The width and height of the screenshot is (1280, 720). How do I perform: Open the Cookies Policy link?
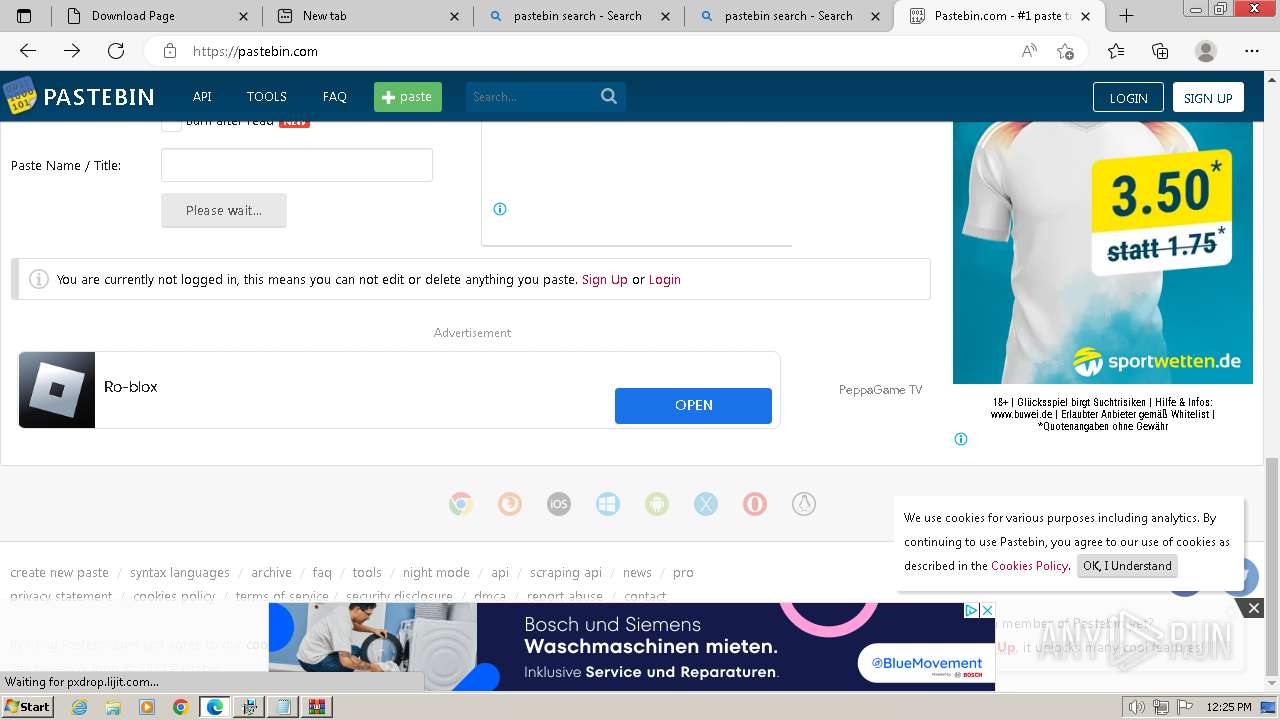[x=1029, y=566]
